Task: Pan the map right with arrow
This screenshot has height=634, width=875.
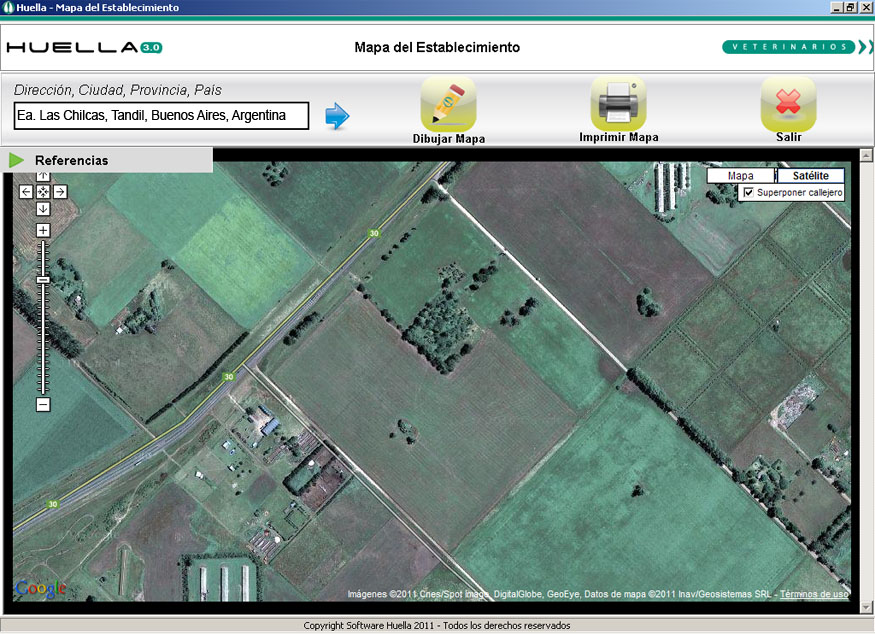Action: 60,192
